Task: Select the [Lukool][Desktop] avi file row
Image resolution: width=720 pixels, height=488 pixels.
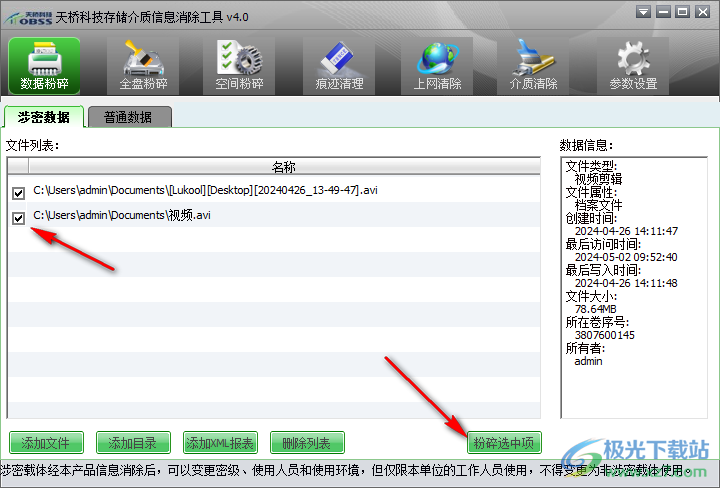Action: pos(274,190)
